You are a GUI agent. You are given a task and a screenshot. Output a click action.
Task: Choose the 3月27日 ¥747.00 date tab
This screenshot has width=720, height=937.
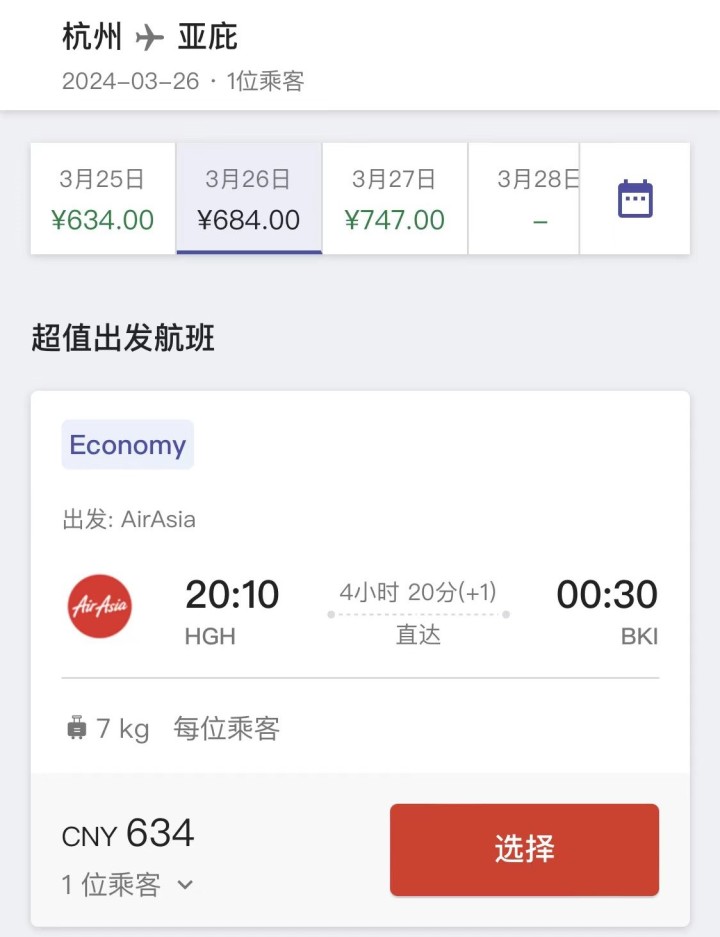click(395, 199)
